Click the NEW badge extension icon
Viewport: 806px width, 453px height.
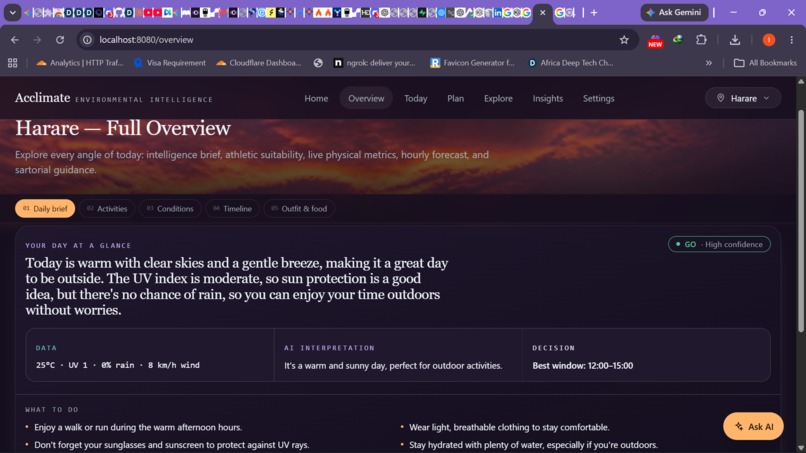655,41
